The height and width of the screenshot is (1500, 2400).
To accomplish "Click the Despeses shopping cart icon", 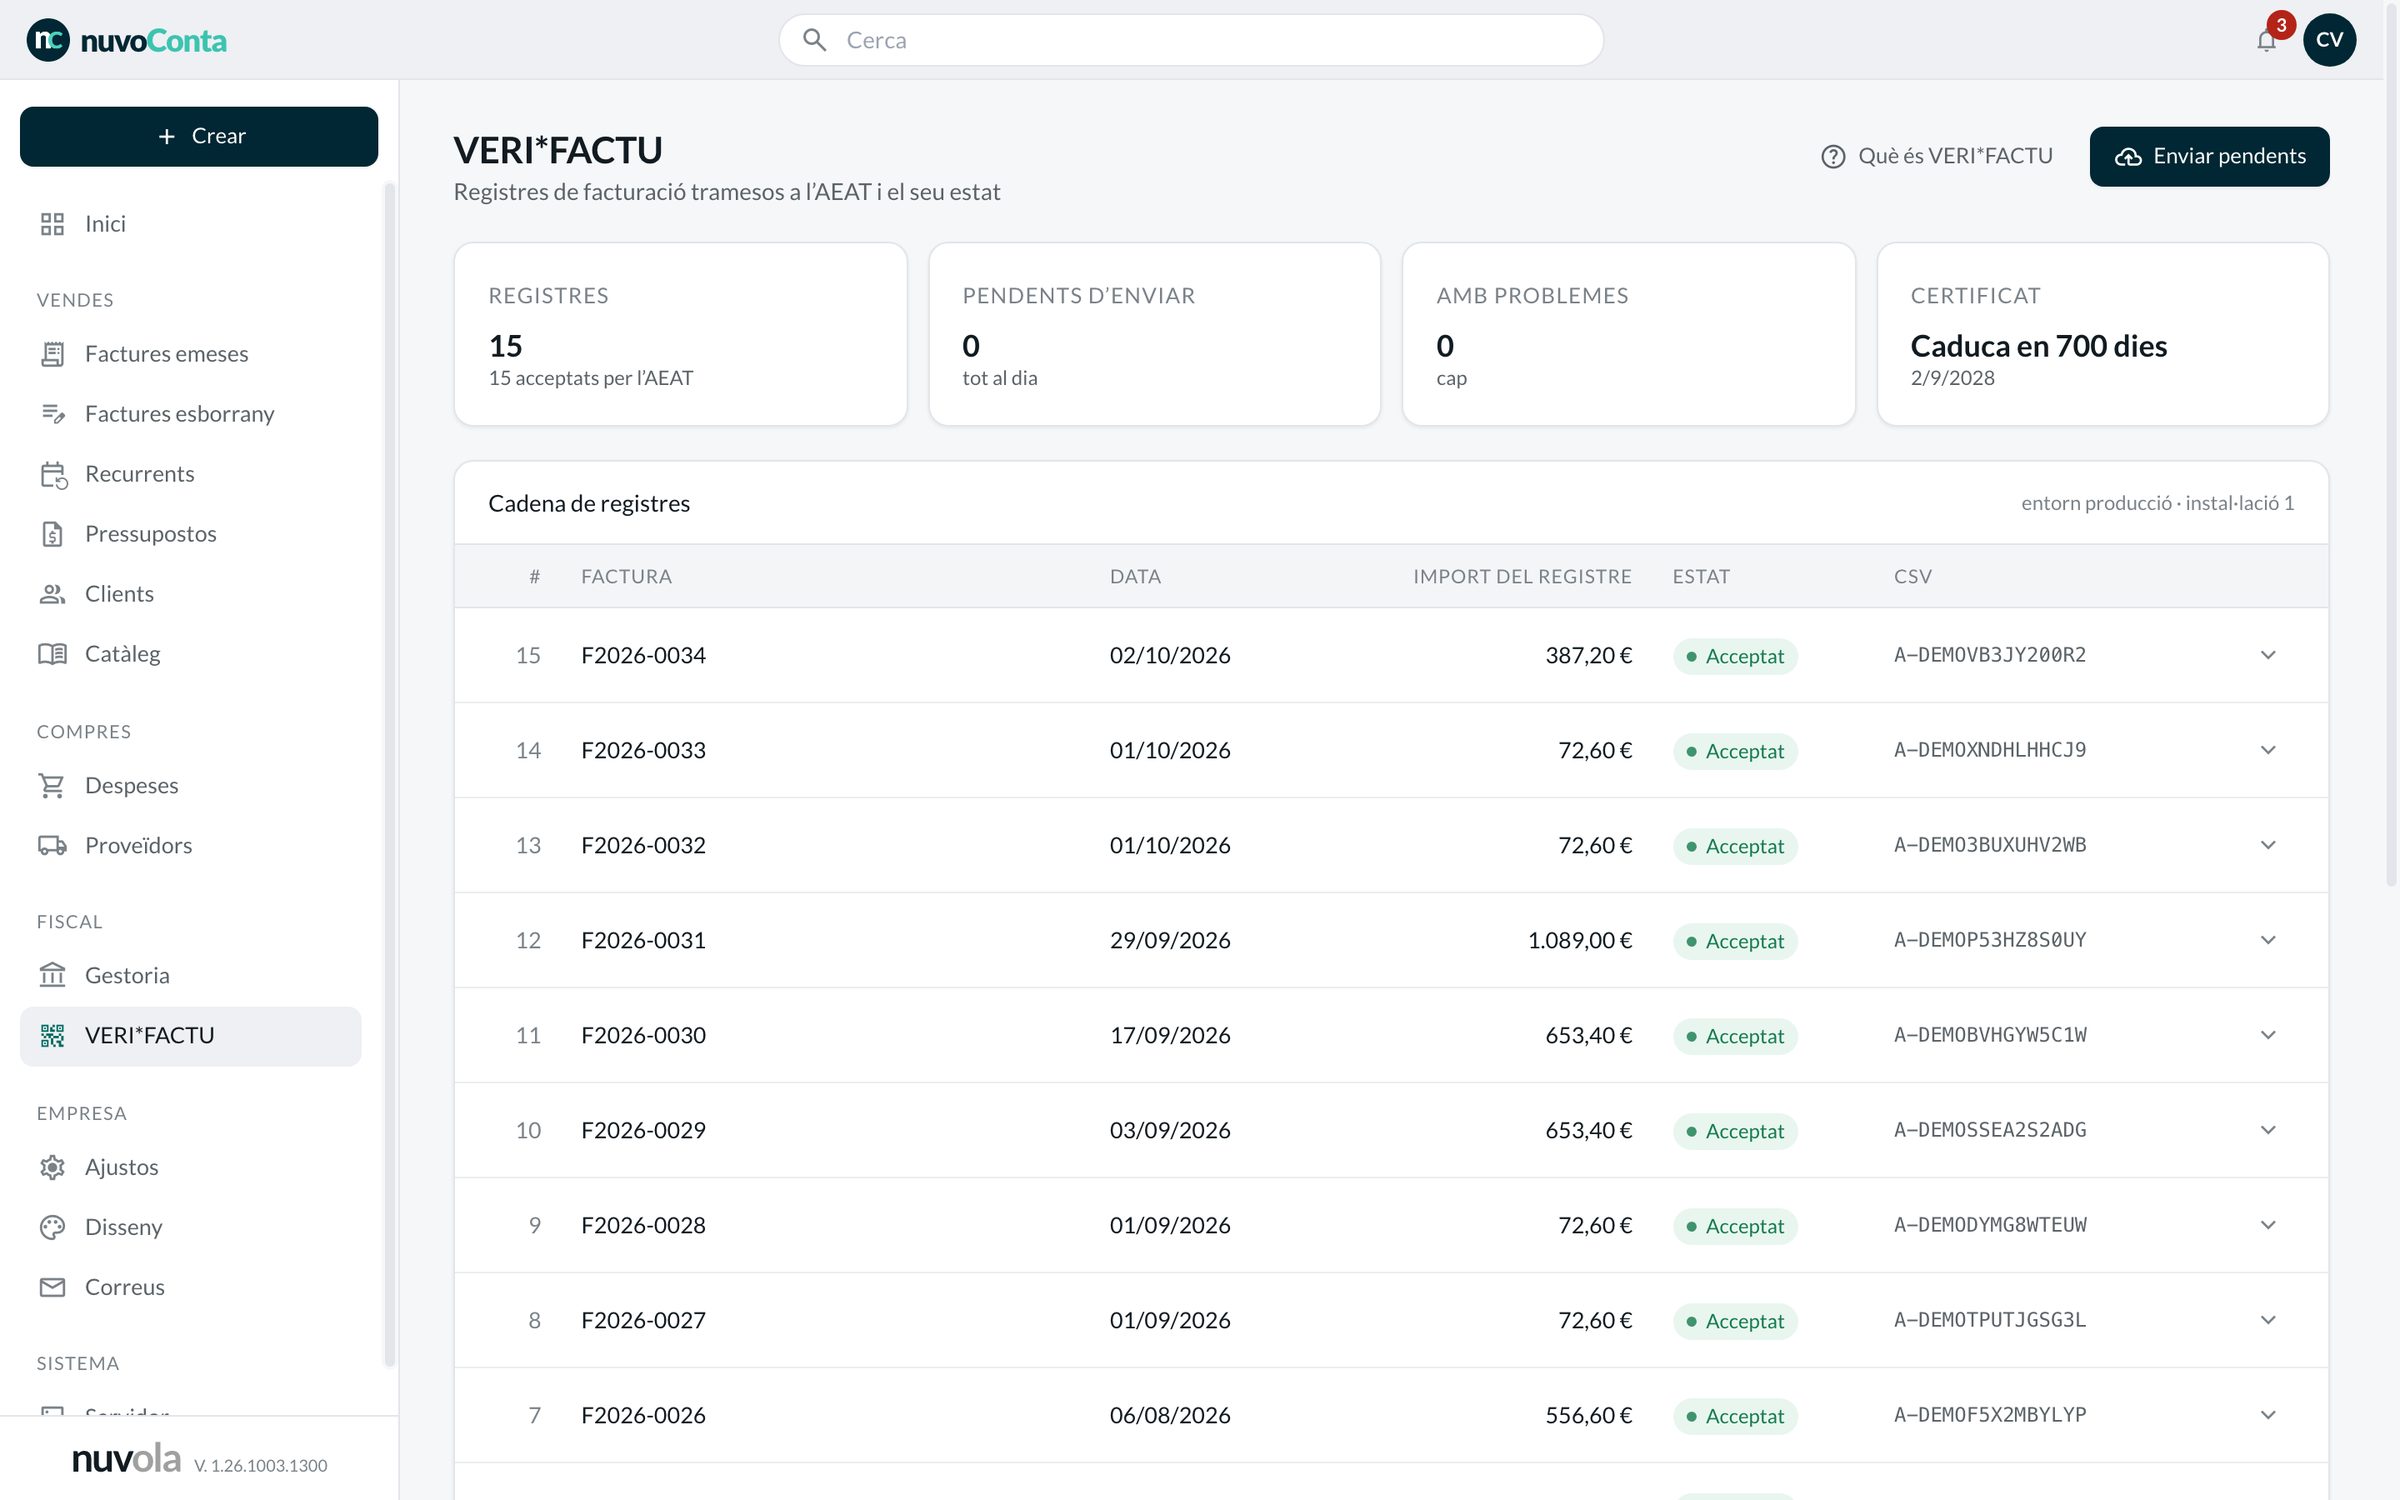I will (52, 786).
